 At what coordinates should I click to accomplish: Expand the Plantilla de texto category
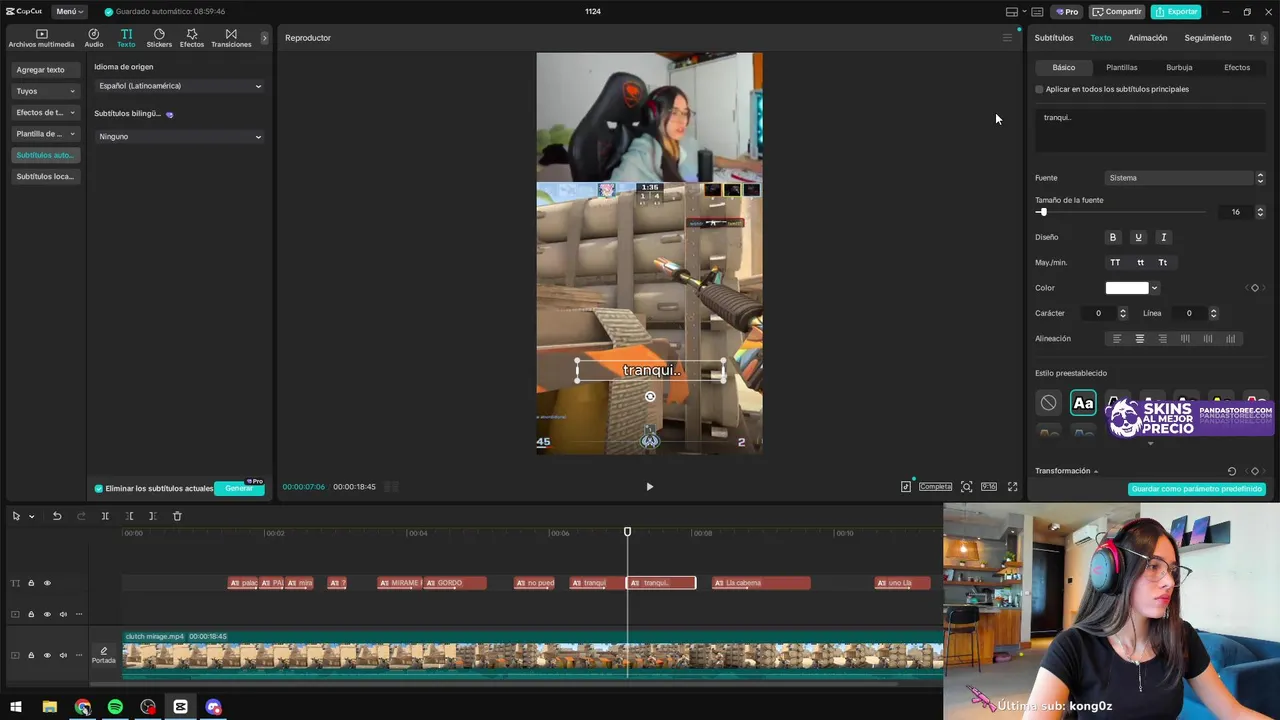tap(45, 133)
